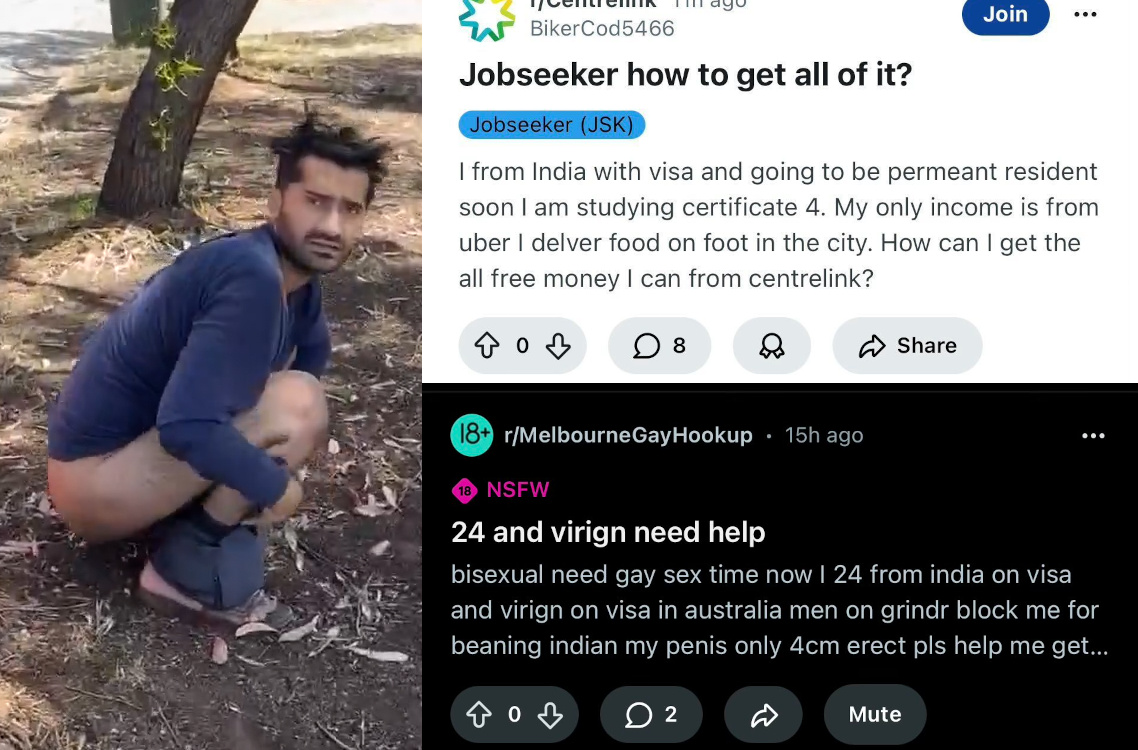Open the Jobseeker how to get all title
The width and height of the screenshot is (1138, 750).
[x=685, y=74]
